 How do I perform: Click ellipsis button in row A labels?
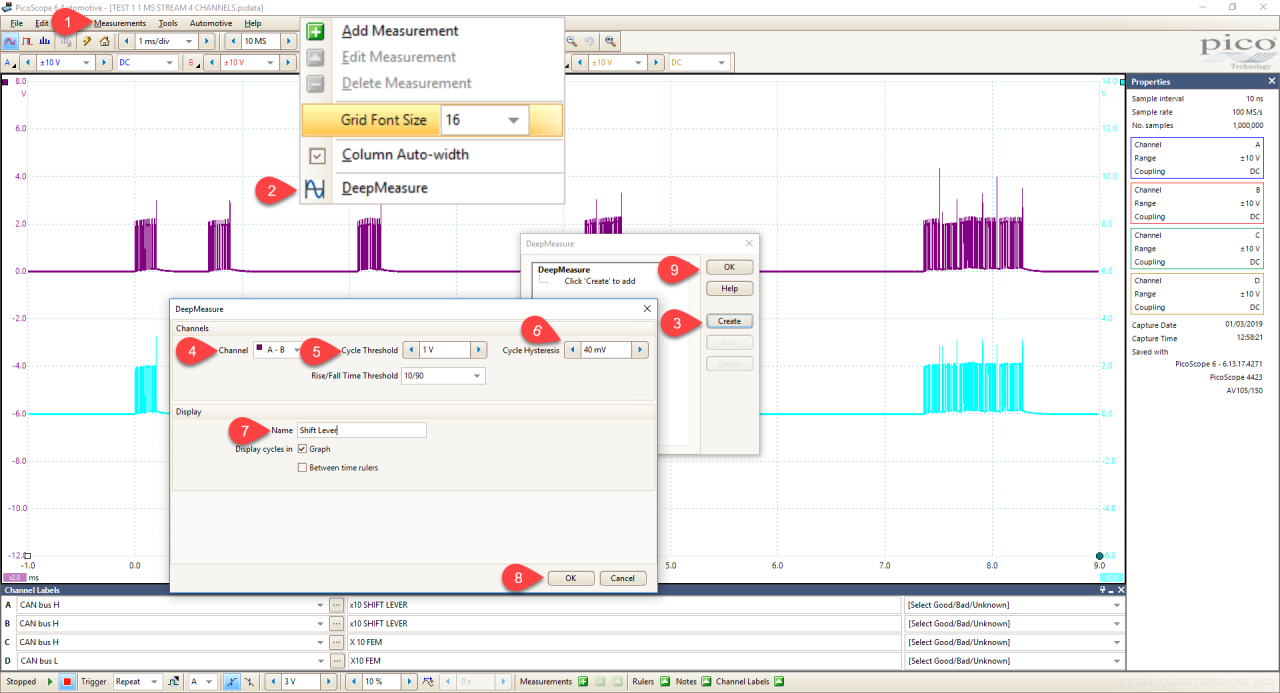tap(336, 605)
